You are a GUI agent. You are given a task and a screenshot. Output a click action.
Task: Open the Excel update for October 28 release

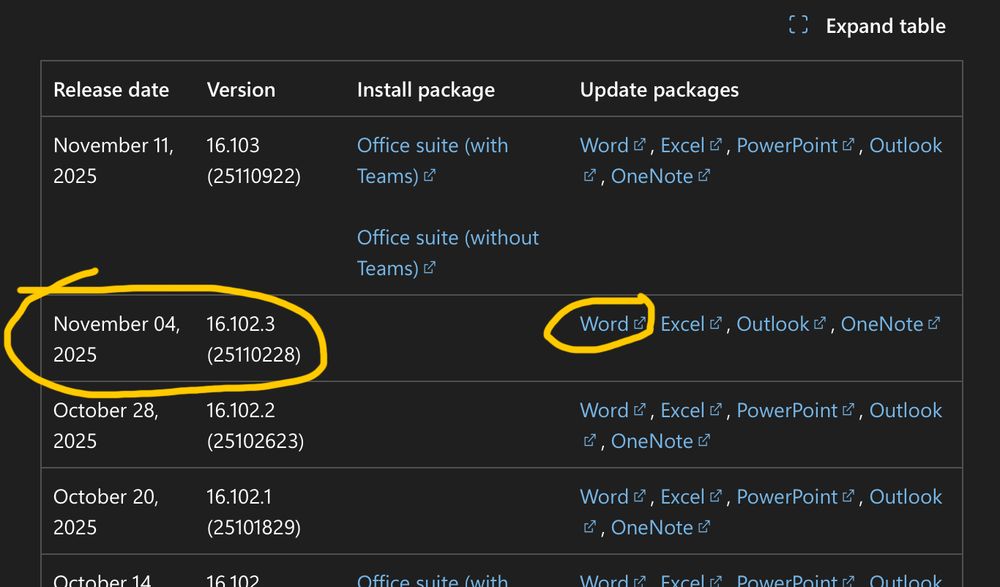(685, 409)
